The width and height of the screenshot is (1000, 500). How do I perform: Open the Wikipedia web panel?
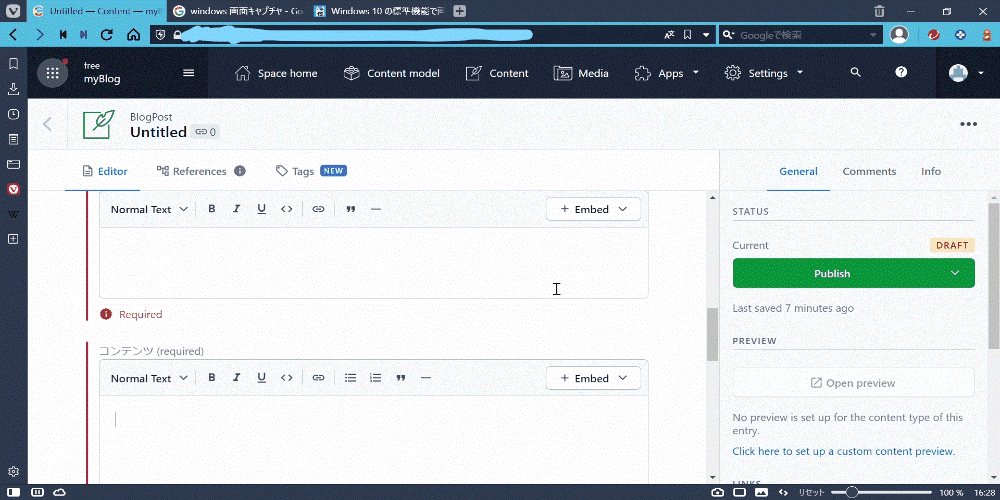click(x=13, y=214)
